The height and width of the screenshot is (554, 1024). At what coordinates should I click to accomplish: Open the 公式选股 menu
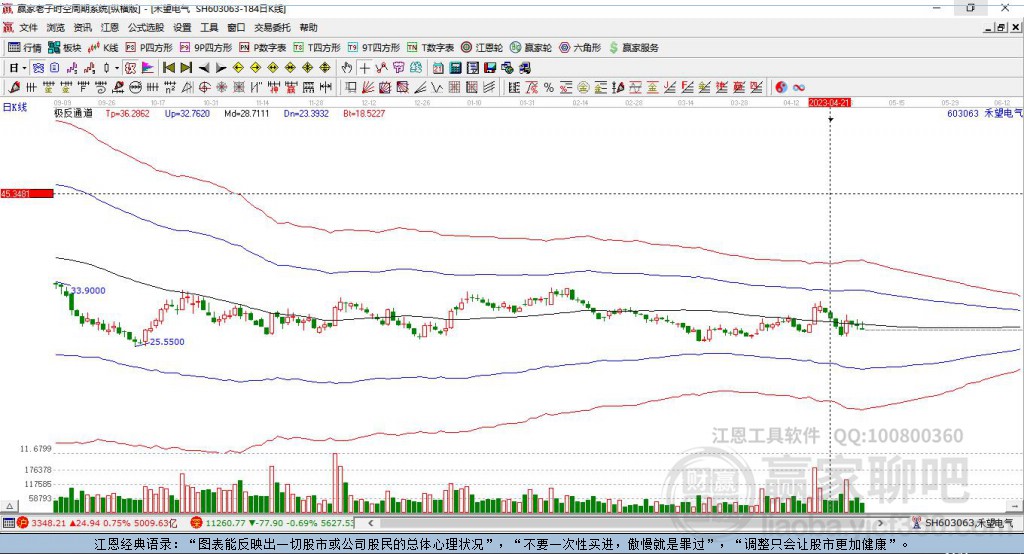[146, 27]
